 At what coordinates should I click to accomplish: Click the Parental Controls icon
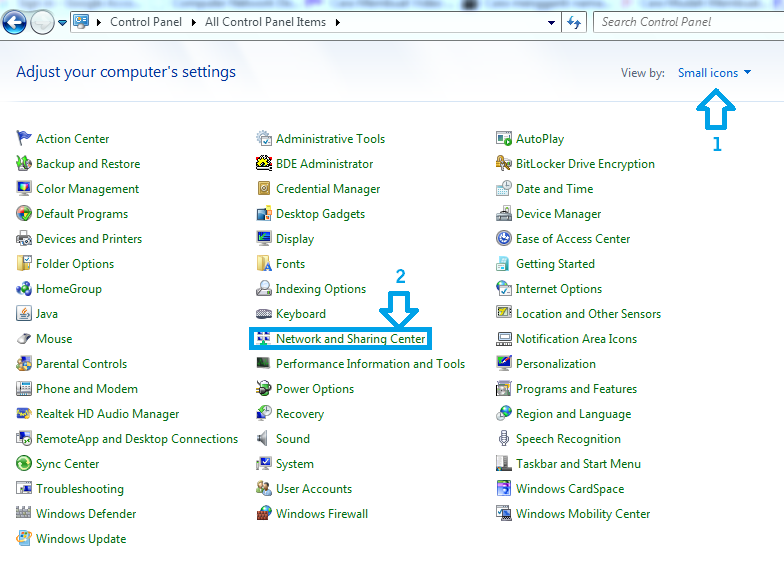coord(24,364)
